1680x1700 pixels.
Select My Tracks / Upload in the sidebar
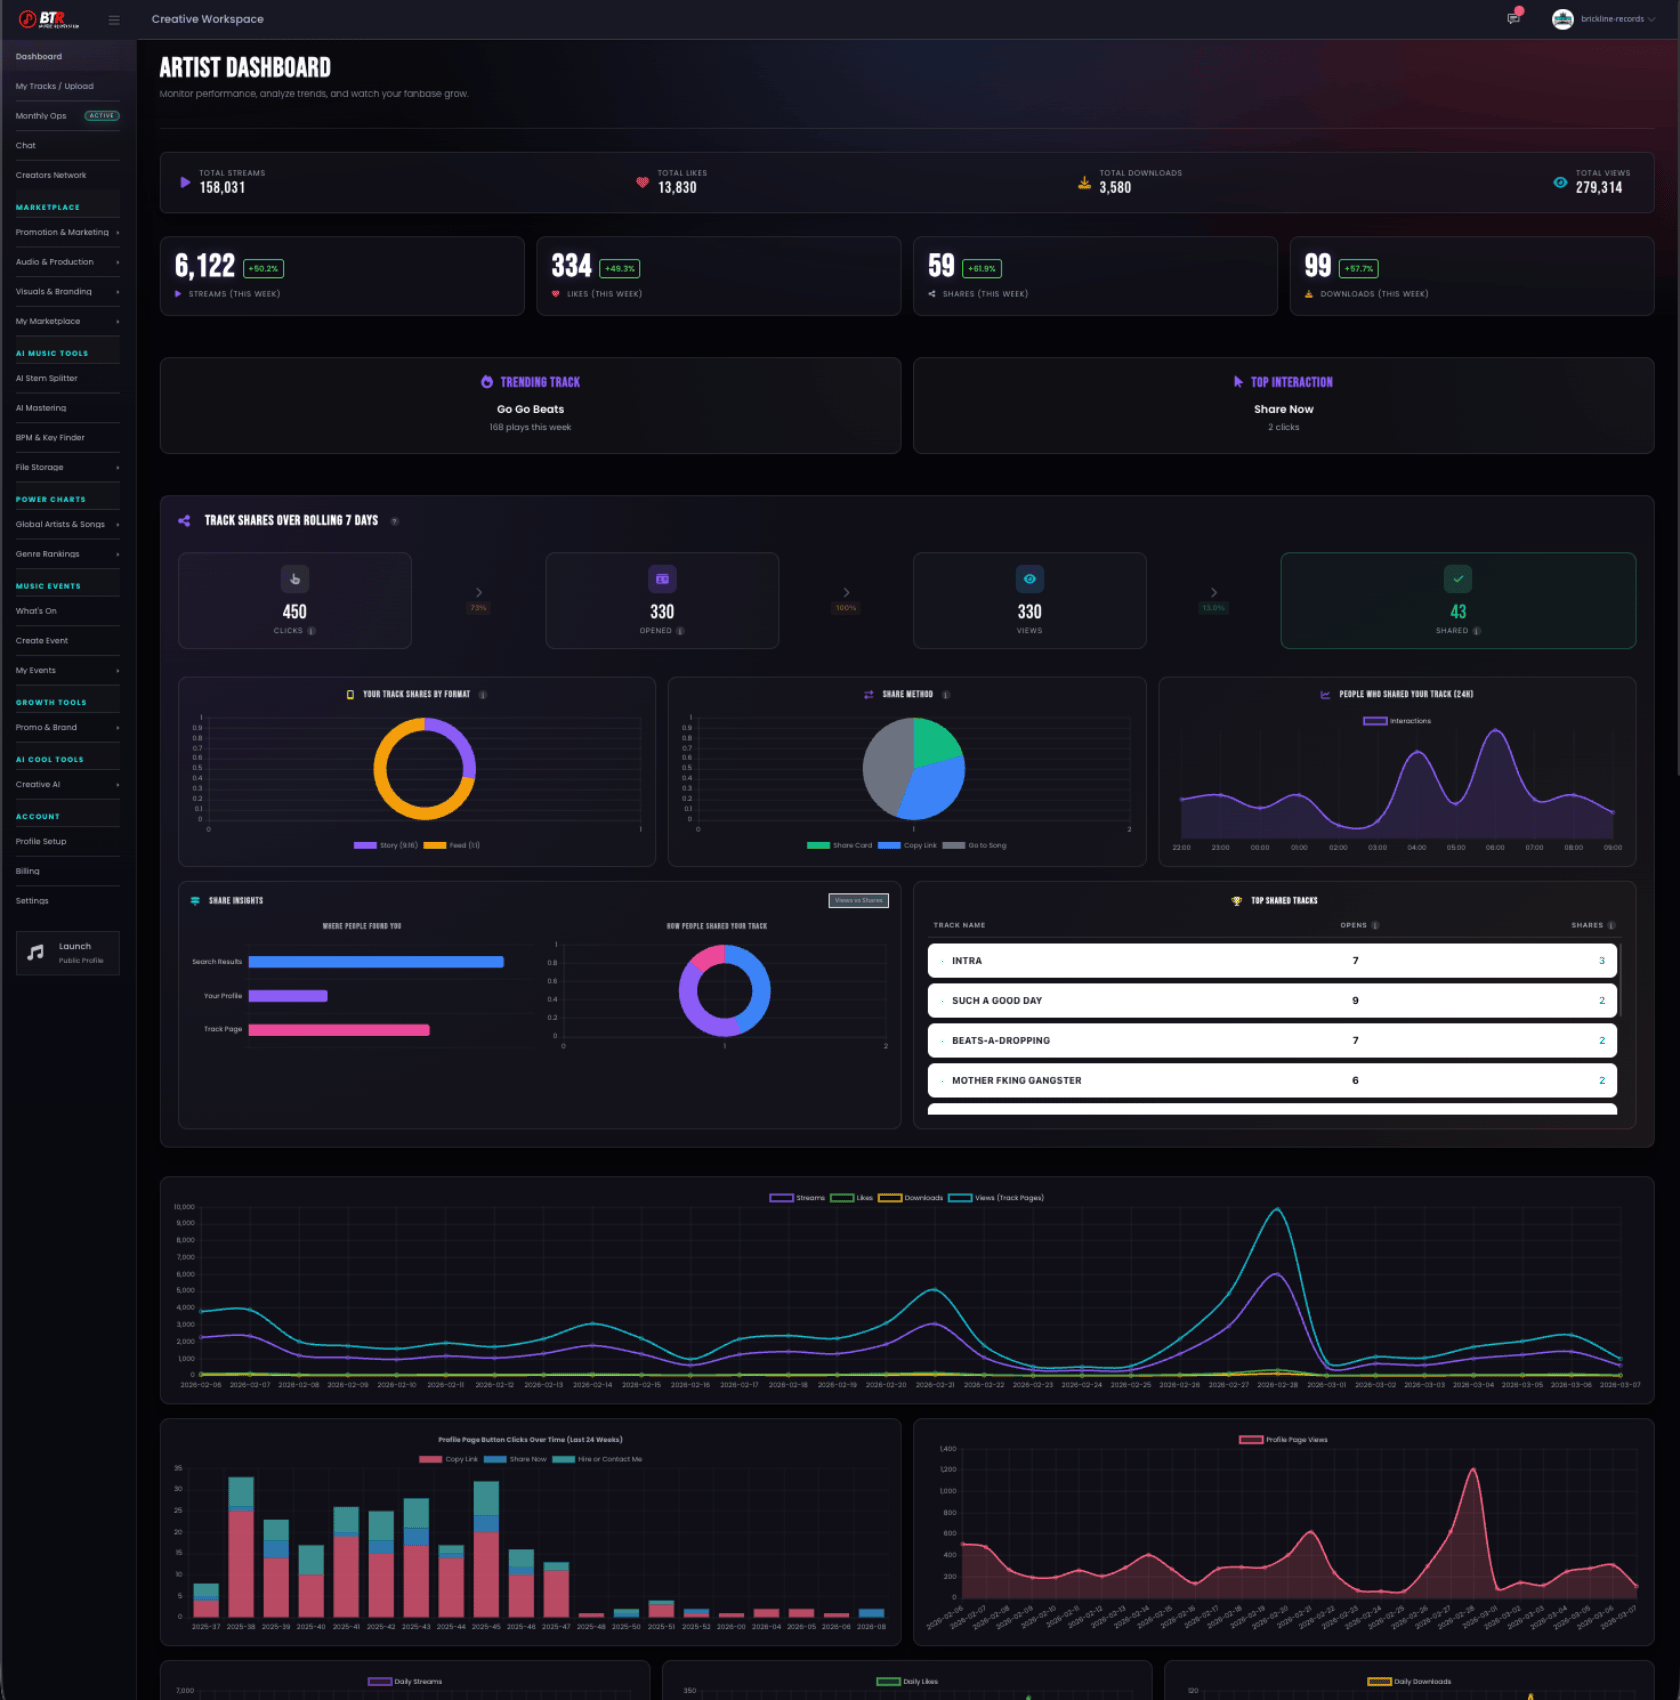(x=54, y=86)
